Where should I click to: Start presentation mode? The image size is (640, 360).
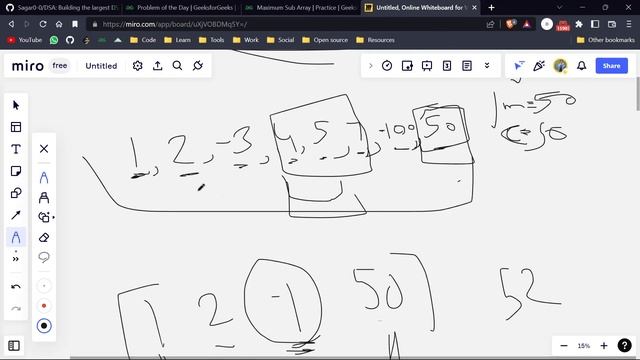(x=427, y=66)
